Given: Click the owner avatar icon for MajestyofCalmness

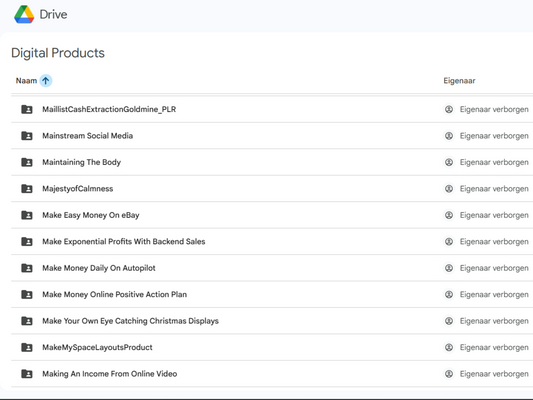Looking at the screenshot, I should point(449,189).
